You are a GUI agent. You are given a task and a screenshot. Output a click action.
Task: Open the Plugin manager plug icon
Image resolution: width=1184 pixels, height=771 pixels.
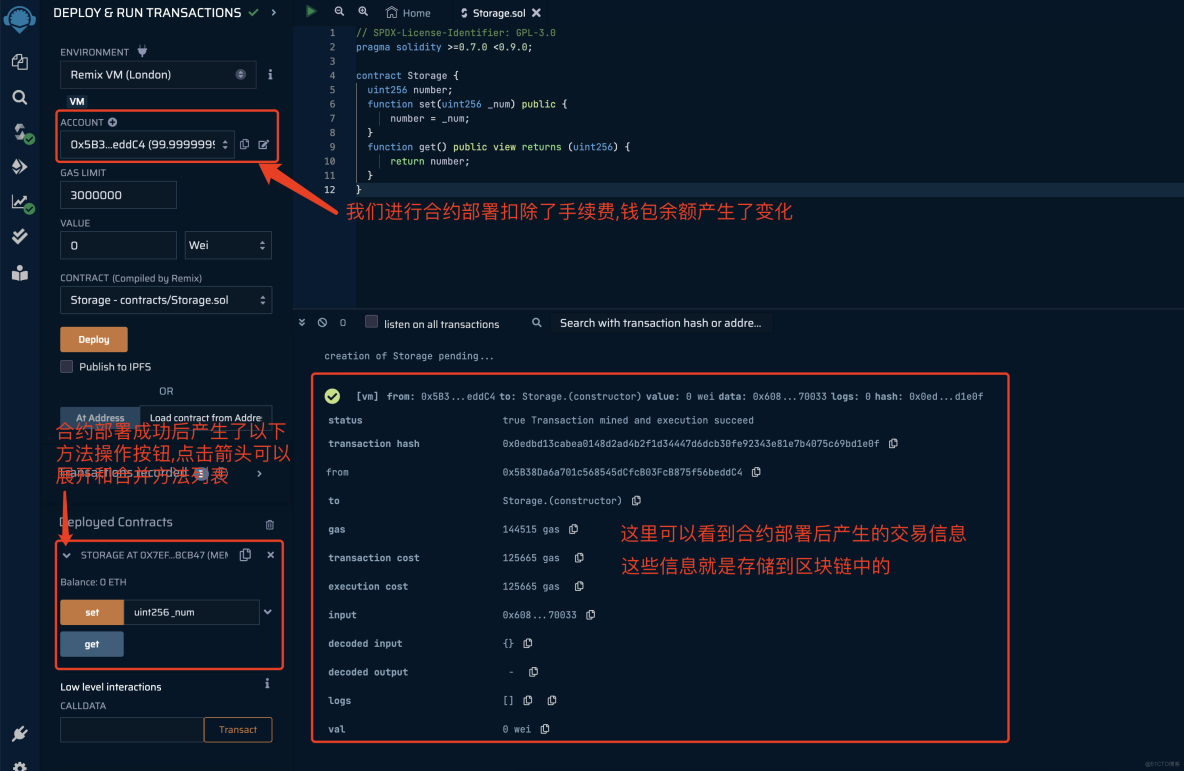click(x=20, y=733)
